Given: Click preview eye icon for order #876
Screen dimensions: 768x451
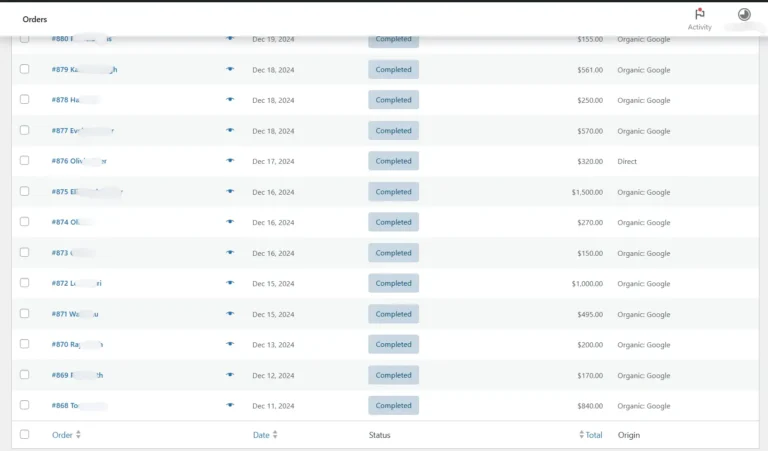Looking at the screenshot, I should [x=230, y=161].
